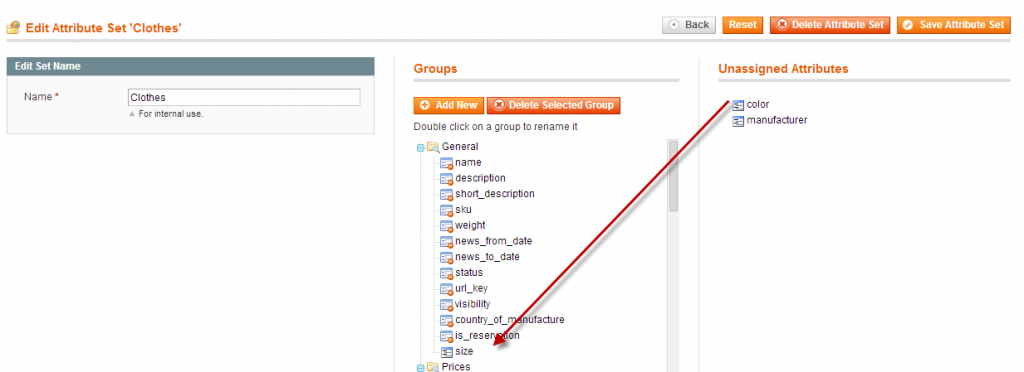Select the sku attribute label

coord(464,209)
